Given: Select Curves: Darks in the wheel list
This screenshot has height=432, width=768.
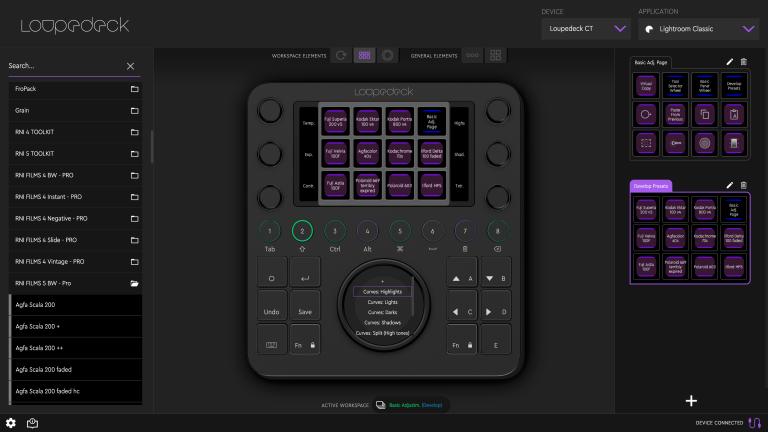Looking at the screenshot, I should [x=382, y=312].
